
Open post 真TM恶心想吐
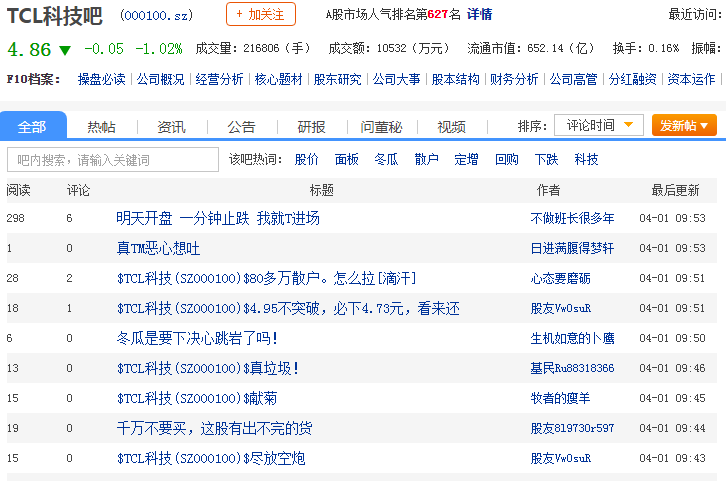pyautogui.click(x=158, y=248)
